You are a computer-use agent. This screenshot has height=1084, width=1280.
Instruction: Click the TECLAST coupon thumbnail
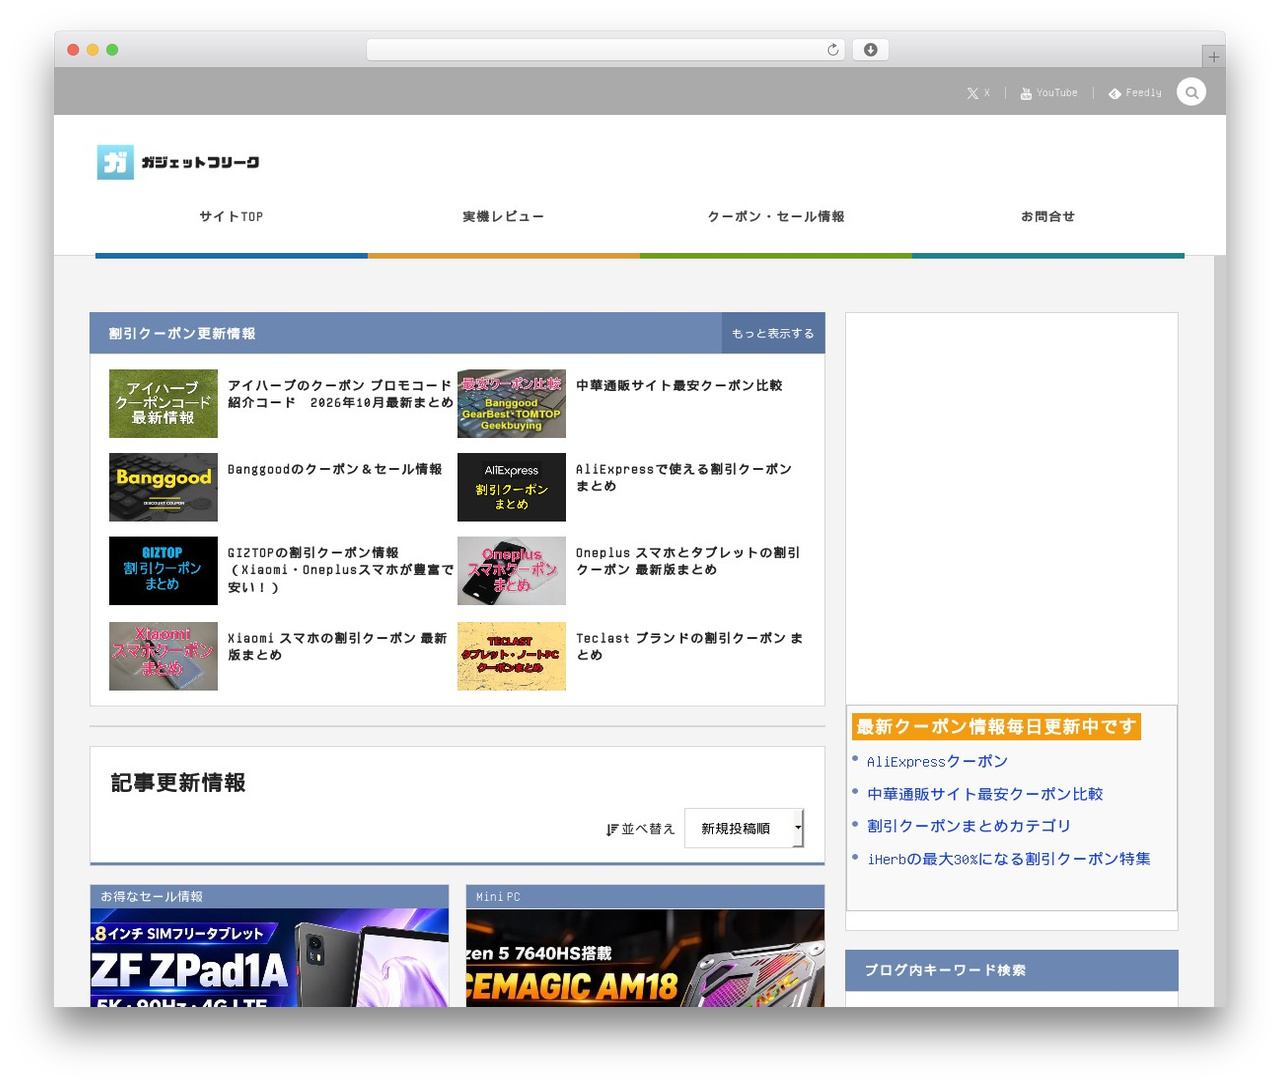coord(512,656)
